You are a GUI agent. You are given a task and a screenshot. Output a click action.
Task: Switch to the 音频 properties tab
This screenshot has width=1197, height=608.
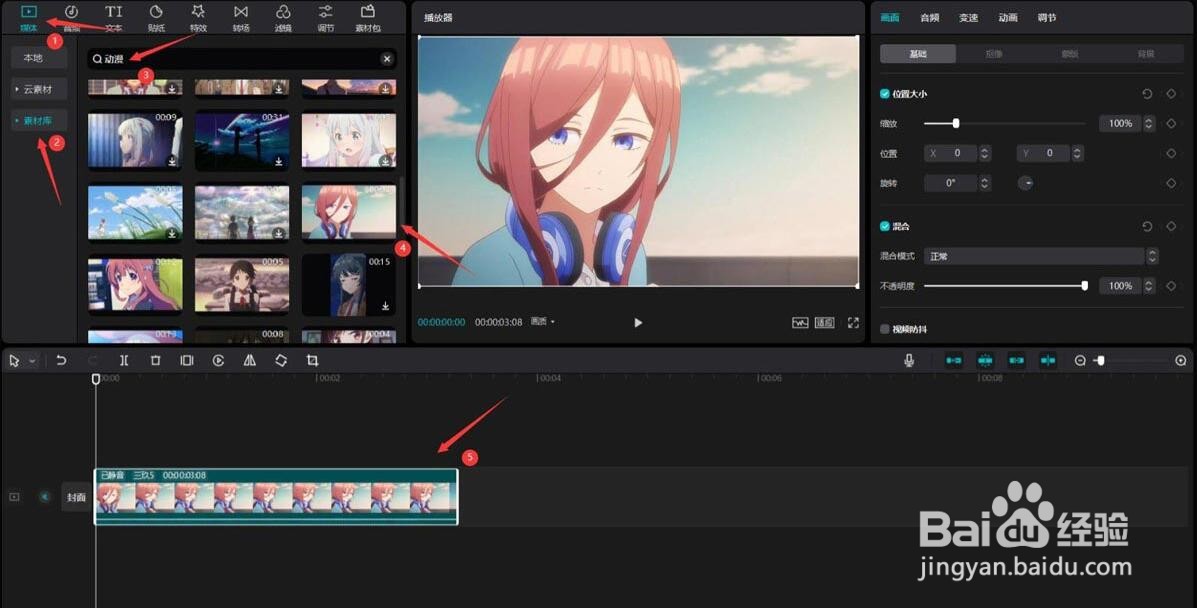click(x=930, y=18)
